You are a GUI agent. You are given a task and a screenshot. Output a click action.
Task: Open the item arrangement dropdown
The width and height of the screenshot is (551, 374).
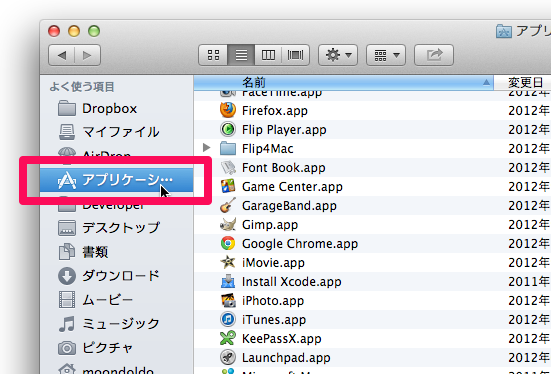coord(386,55)
